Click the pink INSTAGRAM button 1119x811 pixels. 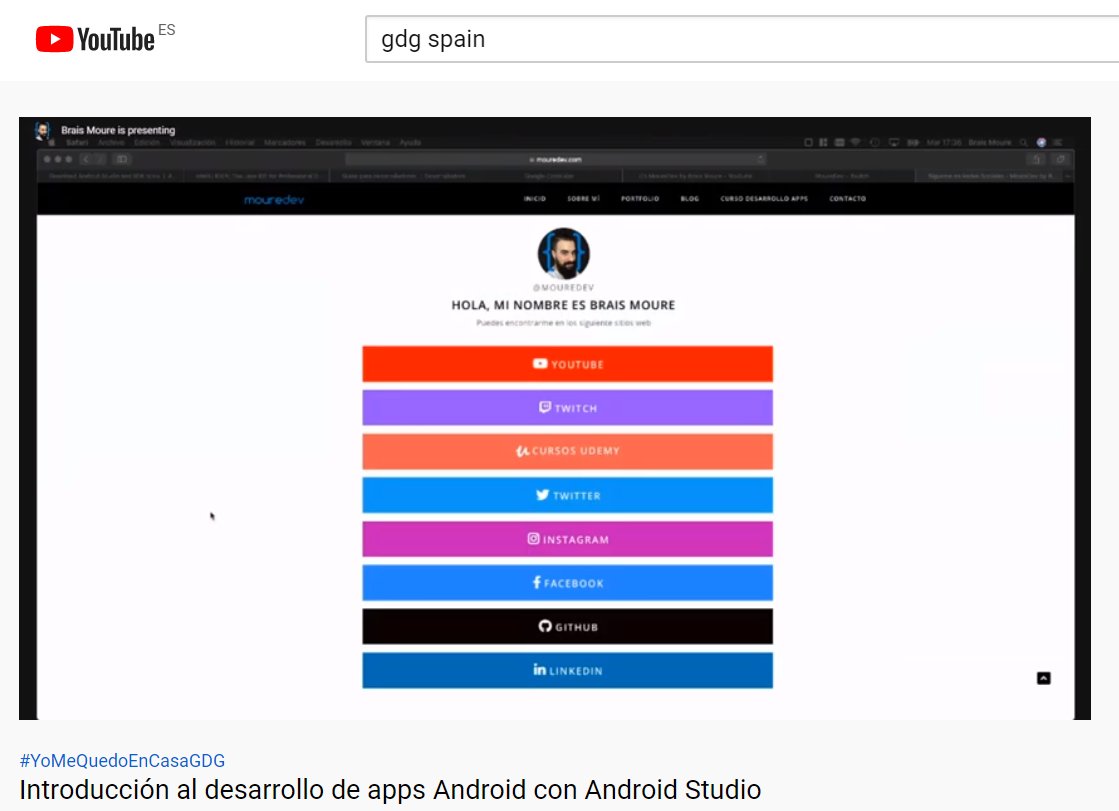coord(567,539)
